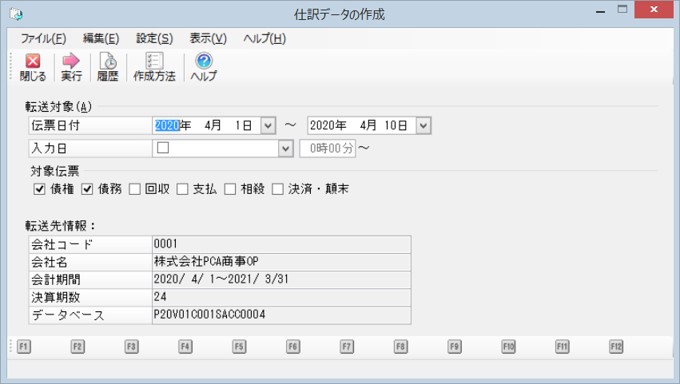The image size is (680, 384).
Task: Click the F1 function key button
Action: pos(24,346)
